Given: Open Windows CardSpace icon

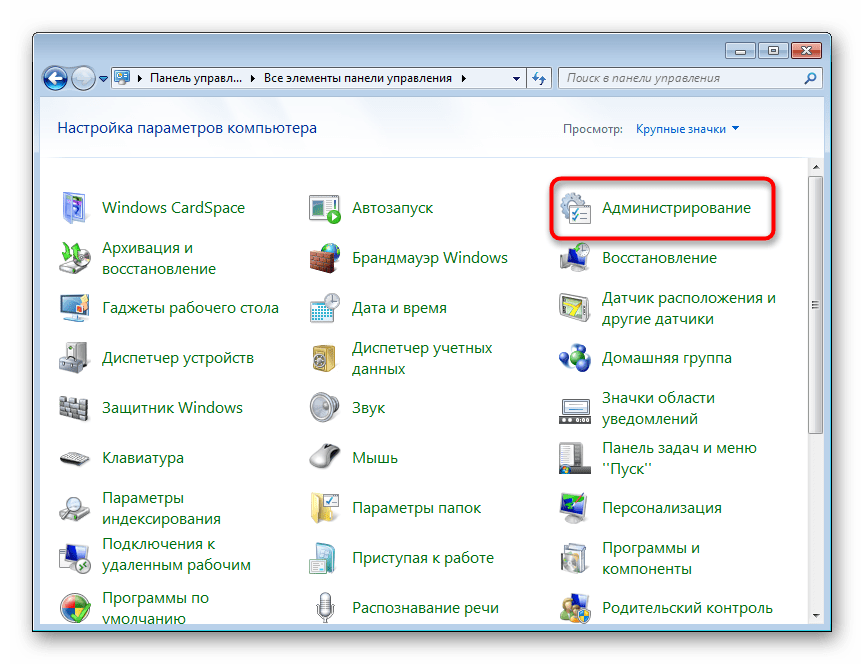Looking at the screenshot, I should [75, 209].
